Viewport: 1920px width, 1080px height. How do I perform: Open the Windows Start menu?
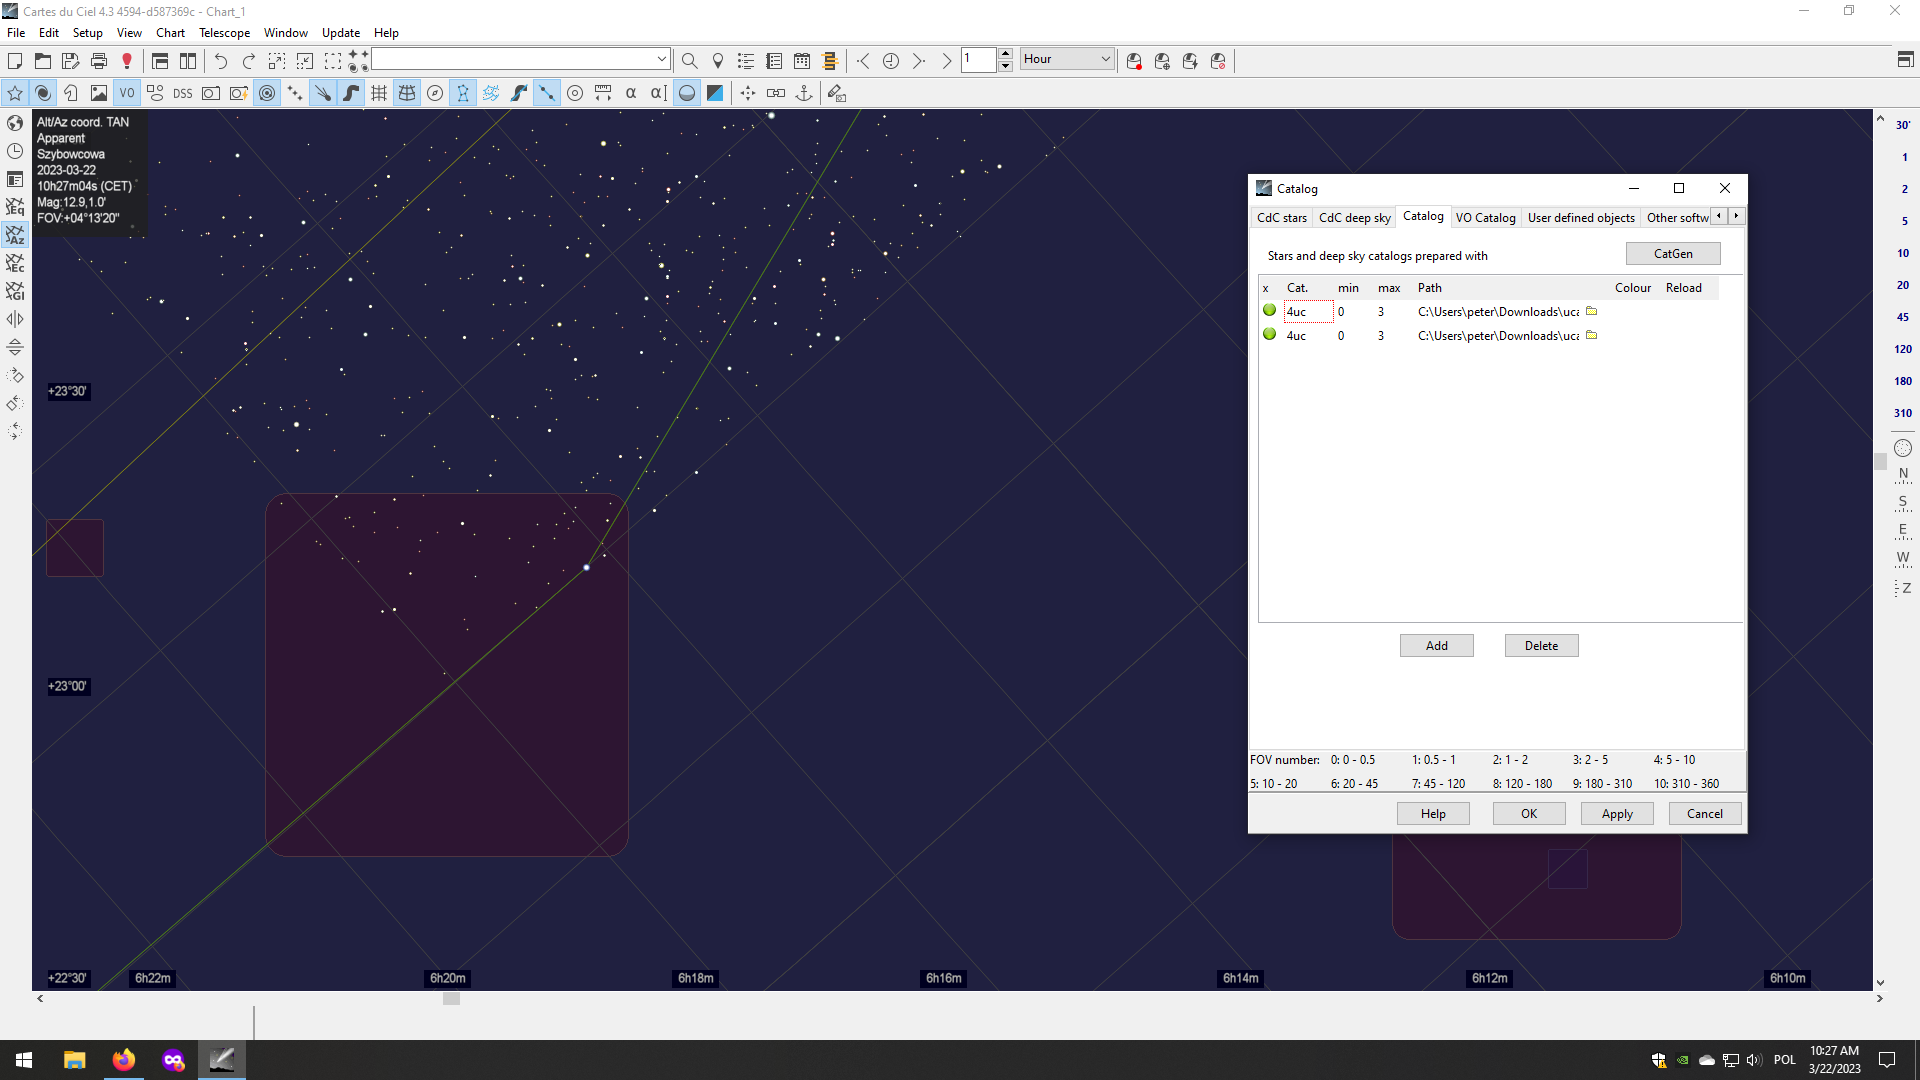pos(24,1060)
